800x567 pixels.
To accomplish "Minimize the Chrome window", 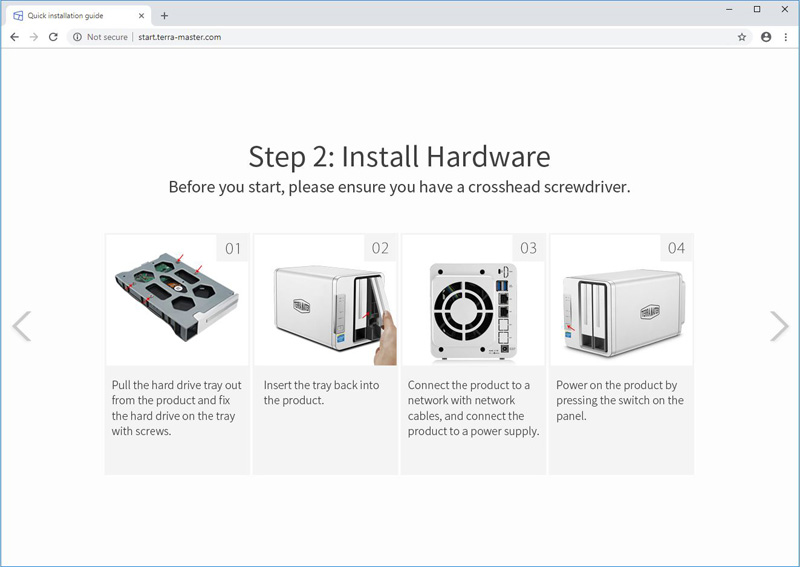I will coord(730,9).
